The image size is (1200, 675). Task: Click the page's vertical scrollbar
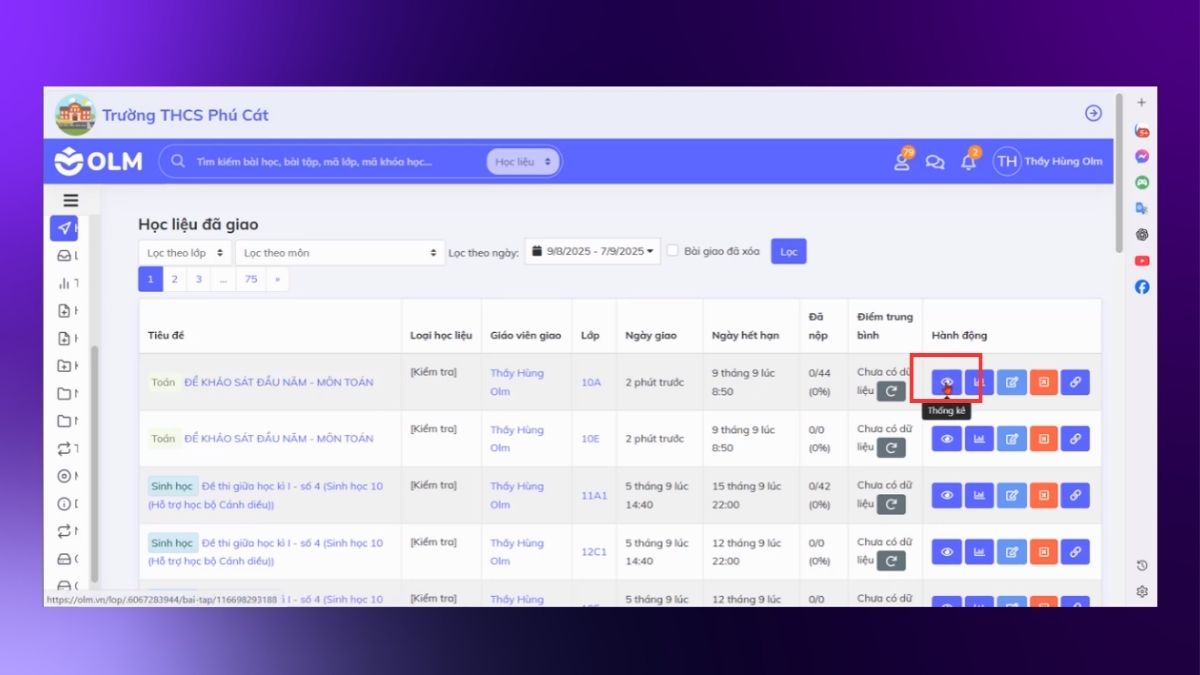tap(1119, 175)
